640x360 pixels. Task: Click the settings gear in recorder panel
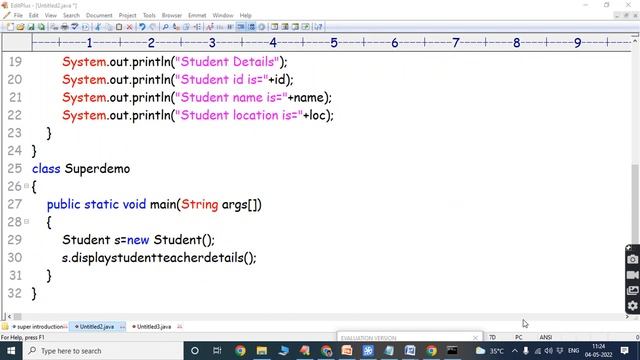632,306
